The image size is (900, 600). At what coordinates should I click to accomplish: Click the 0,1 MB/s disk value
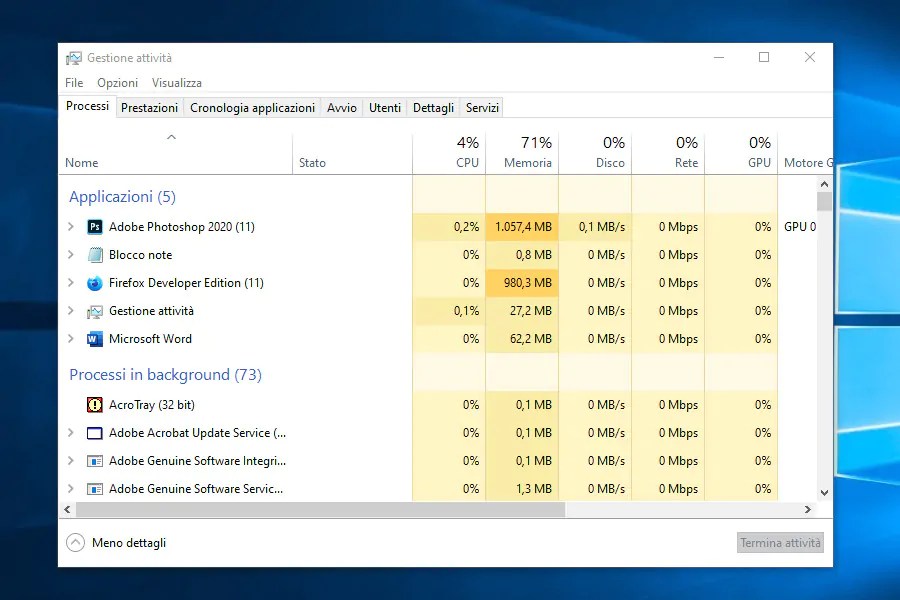(x=602, y=227)
